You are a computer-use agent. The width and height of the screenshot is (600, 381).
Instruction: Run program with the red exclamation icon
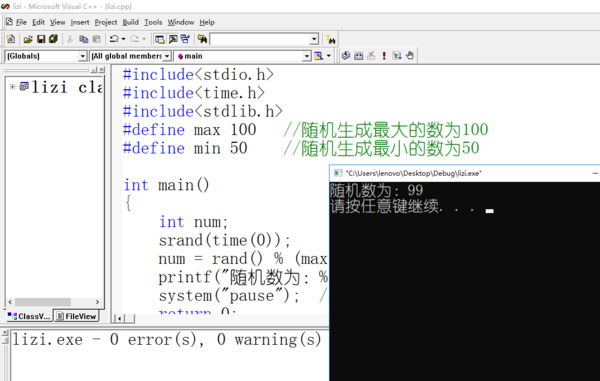[x=384, y=56]
